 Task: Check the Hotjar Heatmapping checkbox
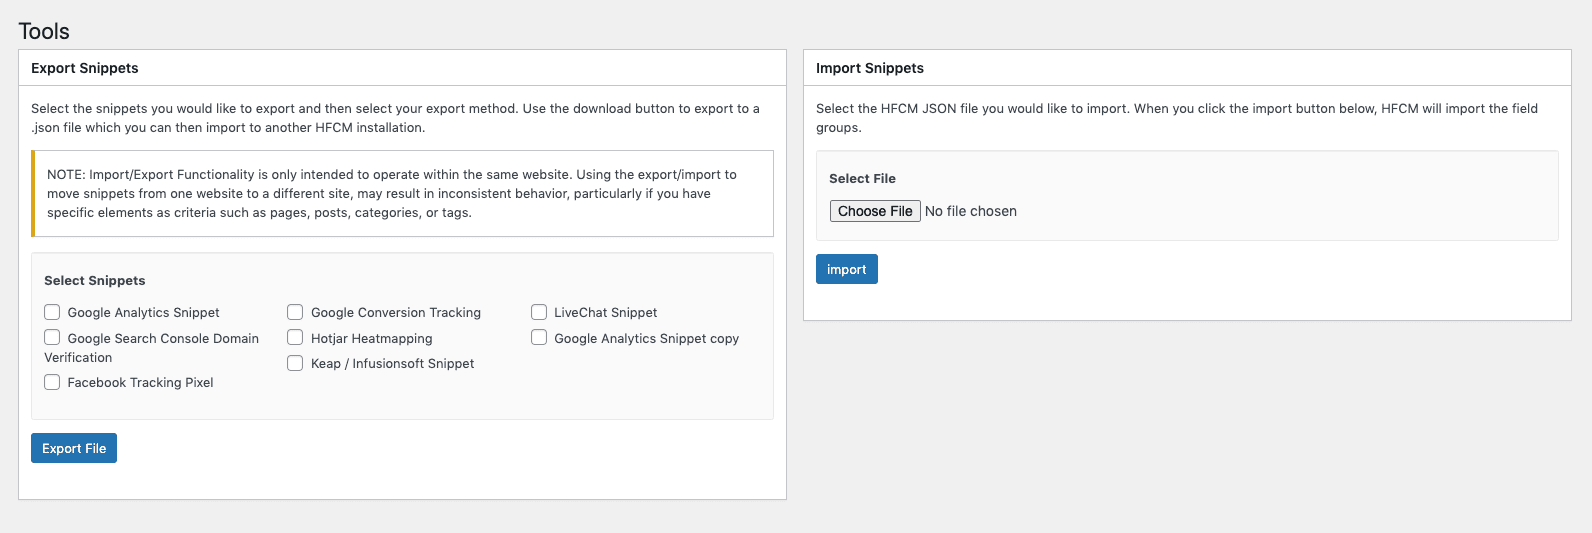[295, 338]
